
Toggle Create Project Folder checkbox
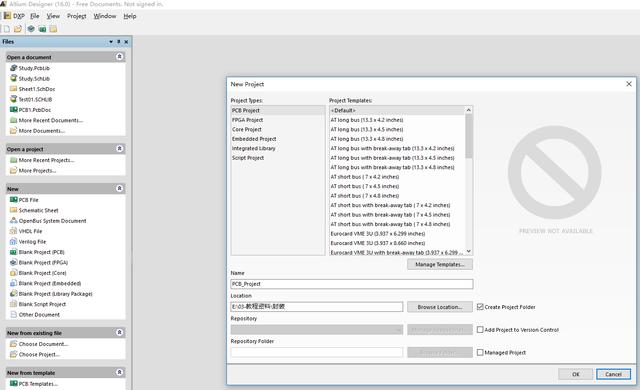pos(480,307)
